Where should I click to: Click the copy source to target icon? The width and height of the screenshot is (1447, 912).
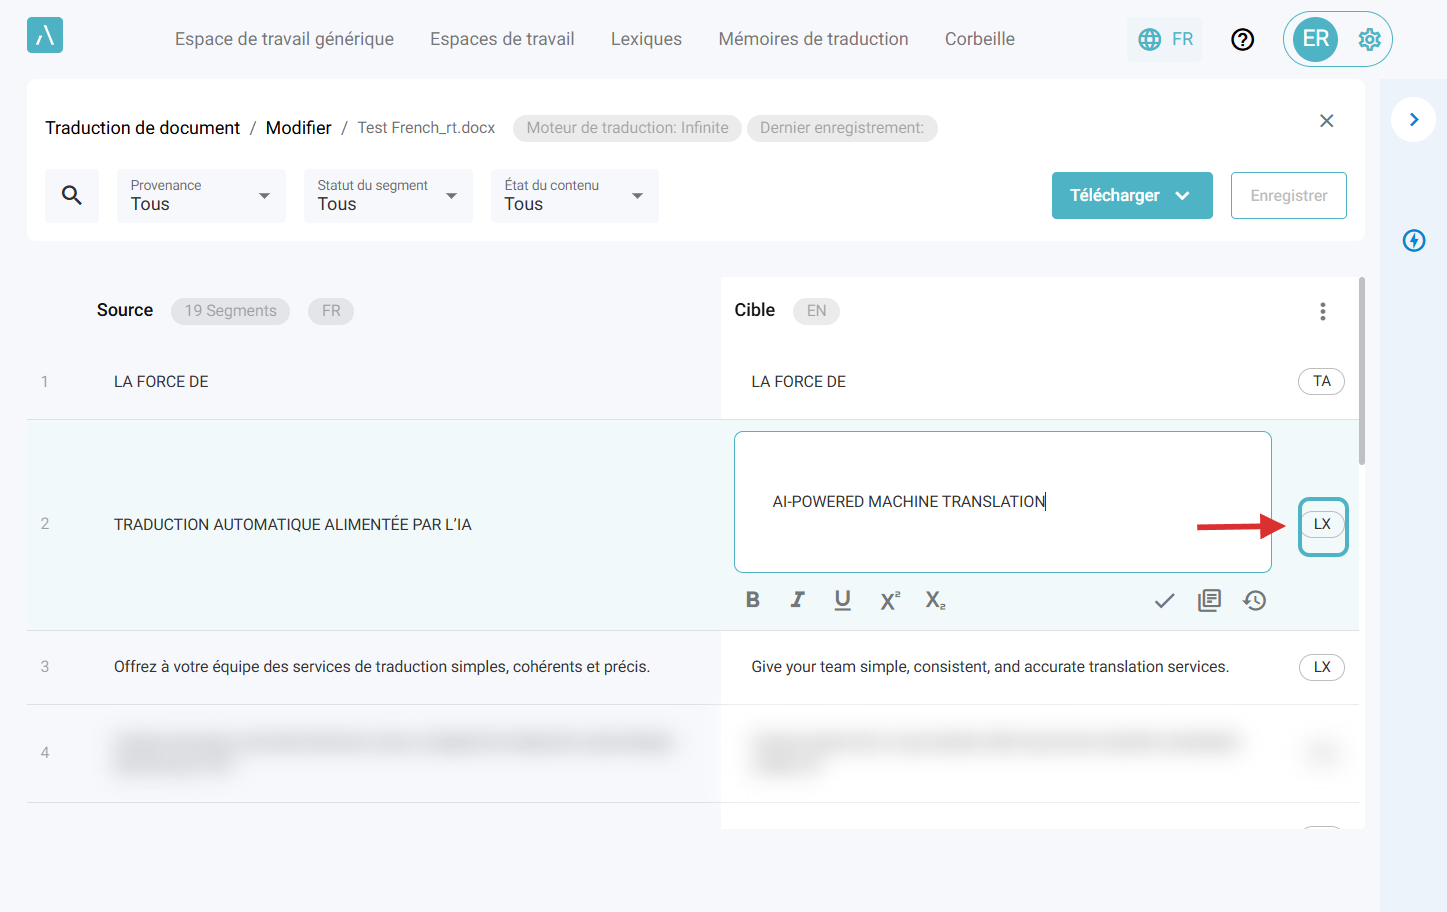[1209, 601]
